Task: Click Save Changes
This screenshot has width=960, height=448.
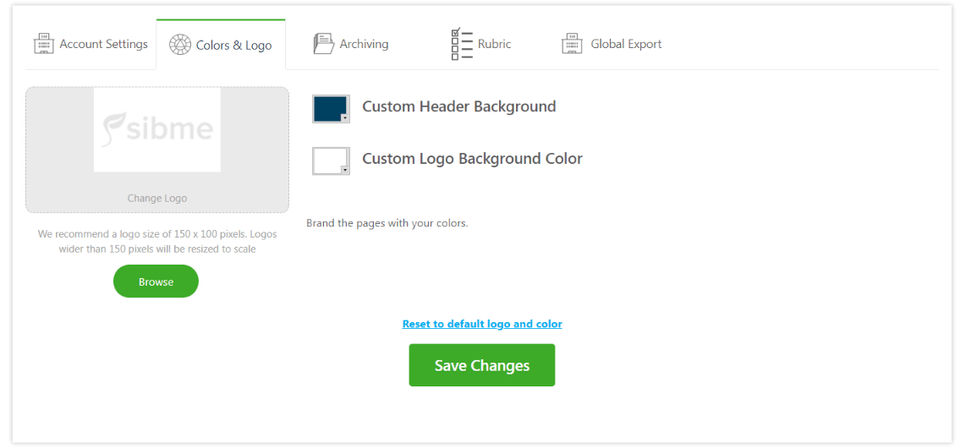Action: 482,365
